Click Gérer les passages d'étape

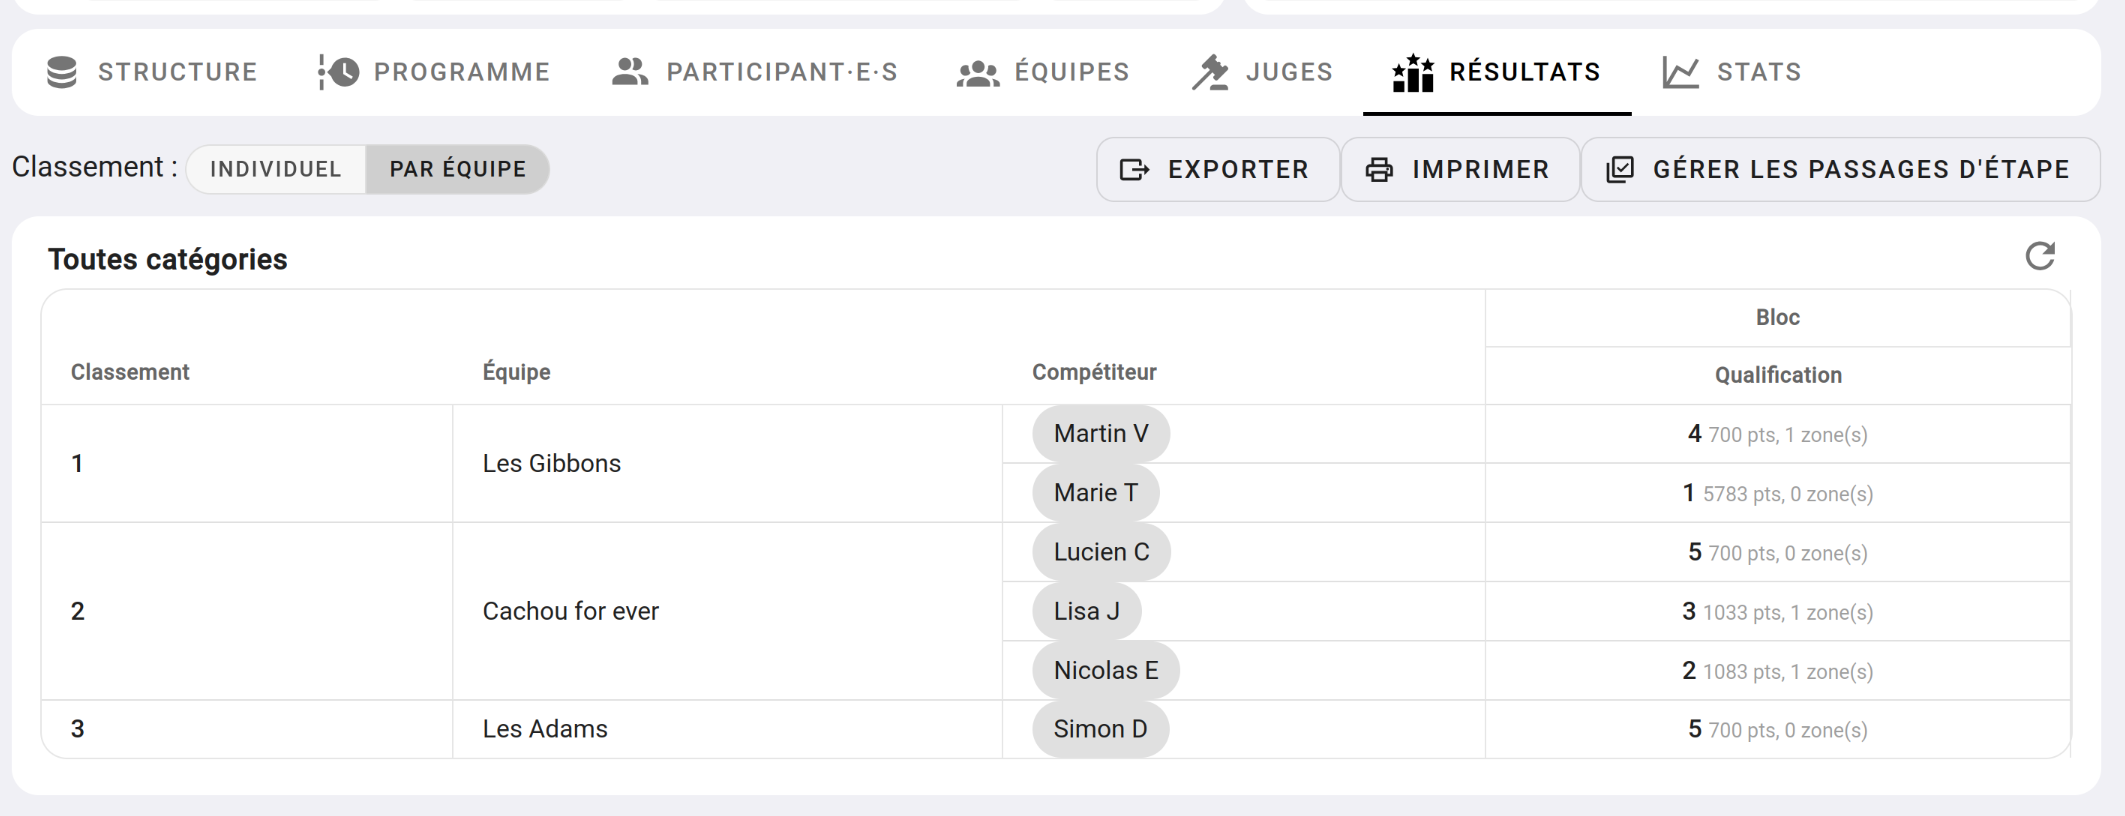coord(1839,170)
